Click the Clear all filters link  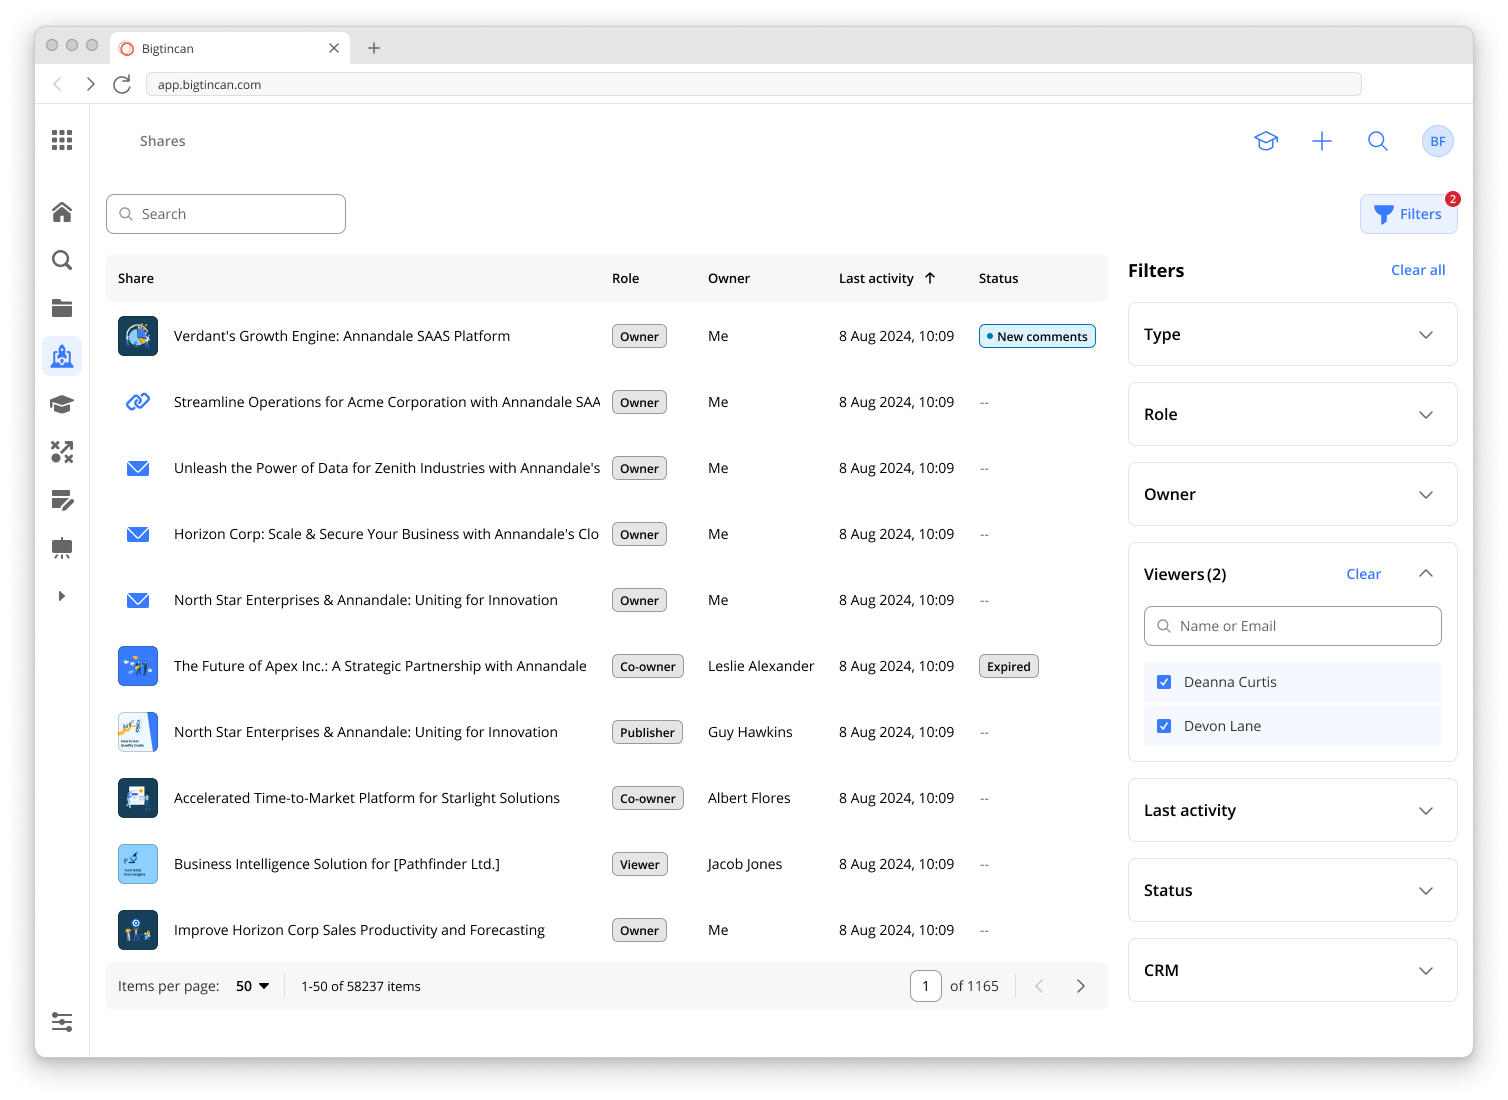click(x=1418, y=270)
